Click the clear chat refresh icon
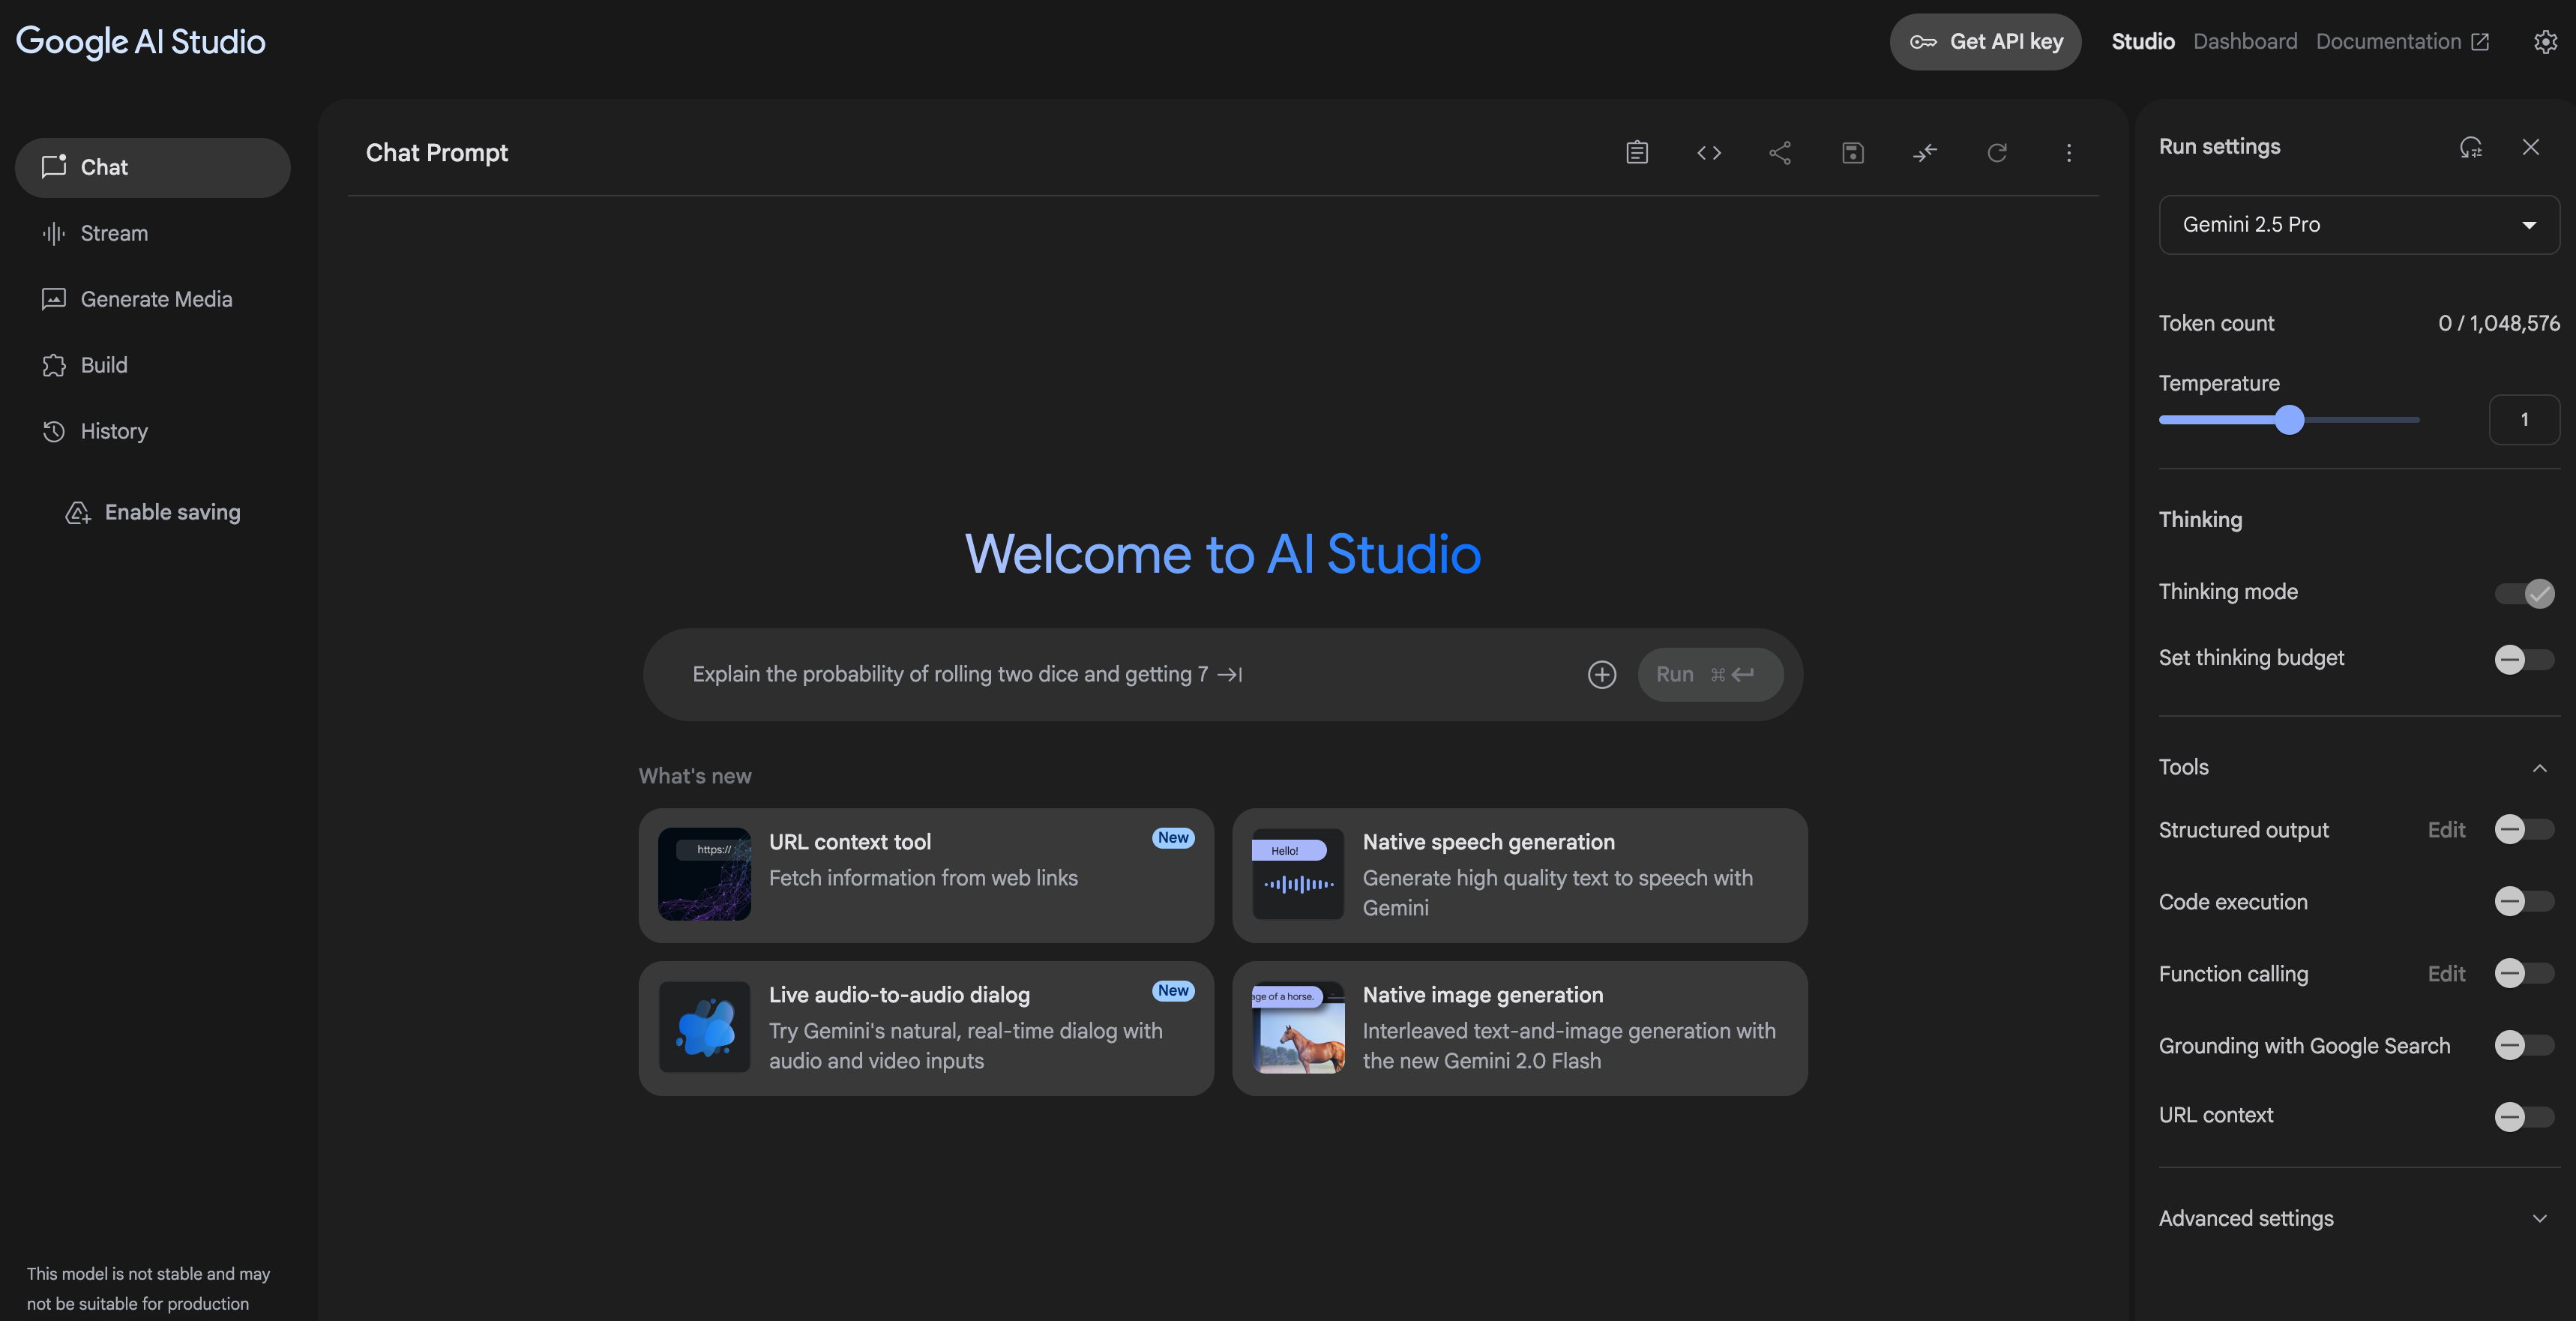The width and height of the screenshot is (2576, 1321). (1997, 152)
